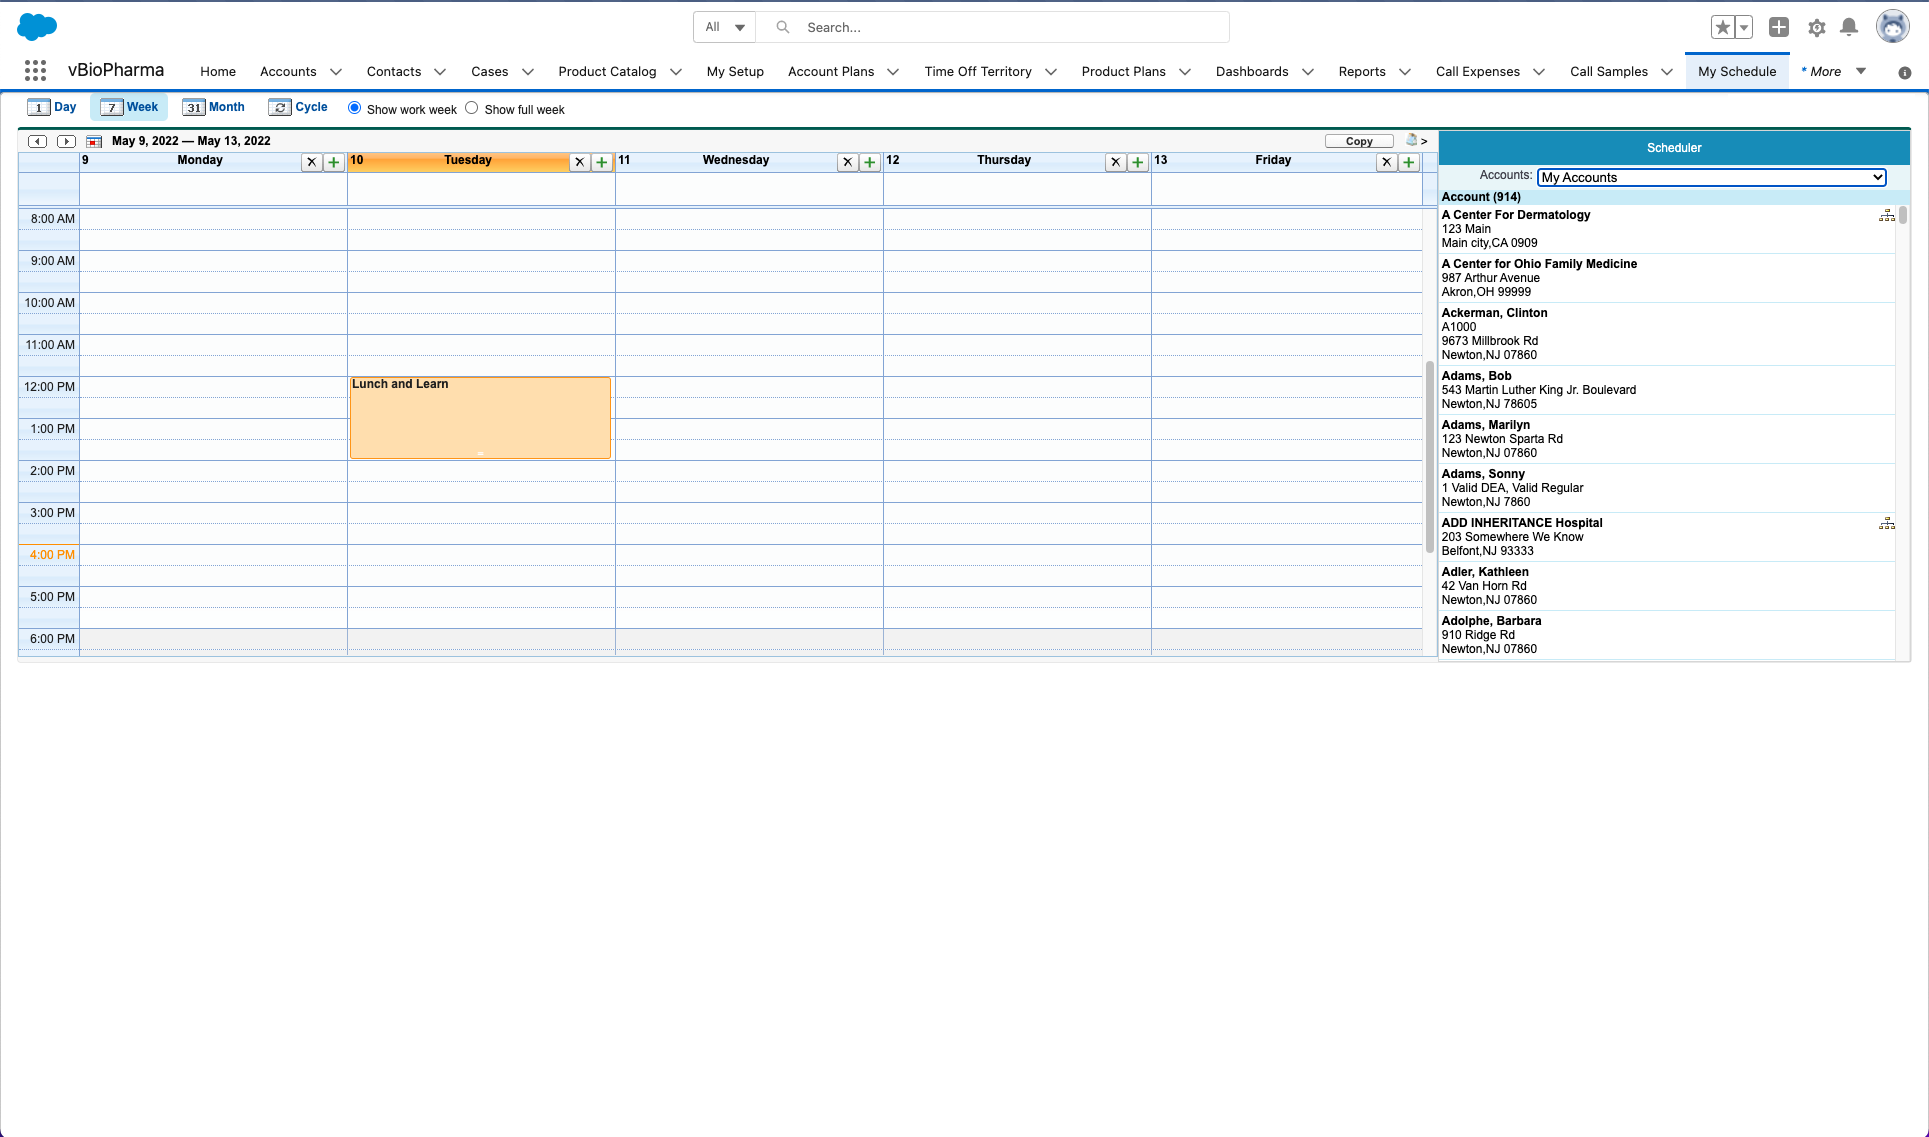Open the App Launcher grid
The width and height of the screenshot is (1929, 1137).
pyautogui.click(x=35, y=71)
